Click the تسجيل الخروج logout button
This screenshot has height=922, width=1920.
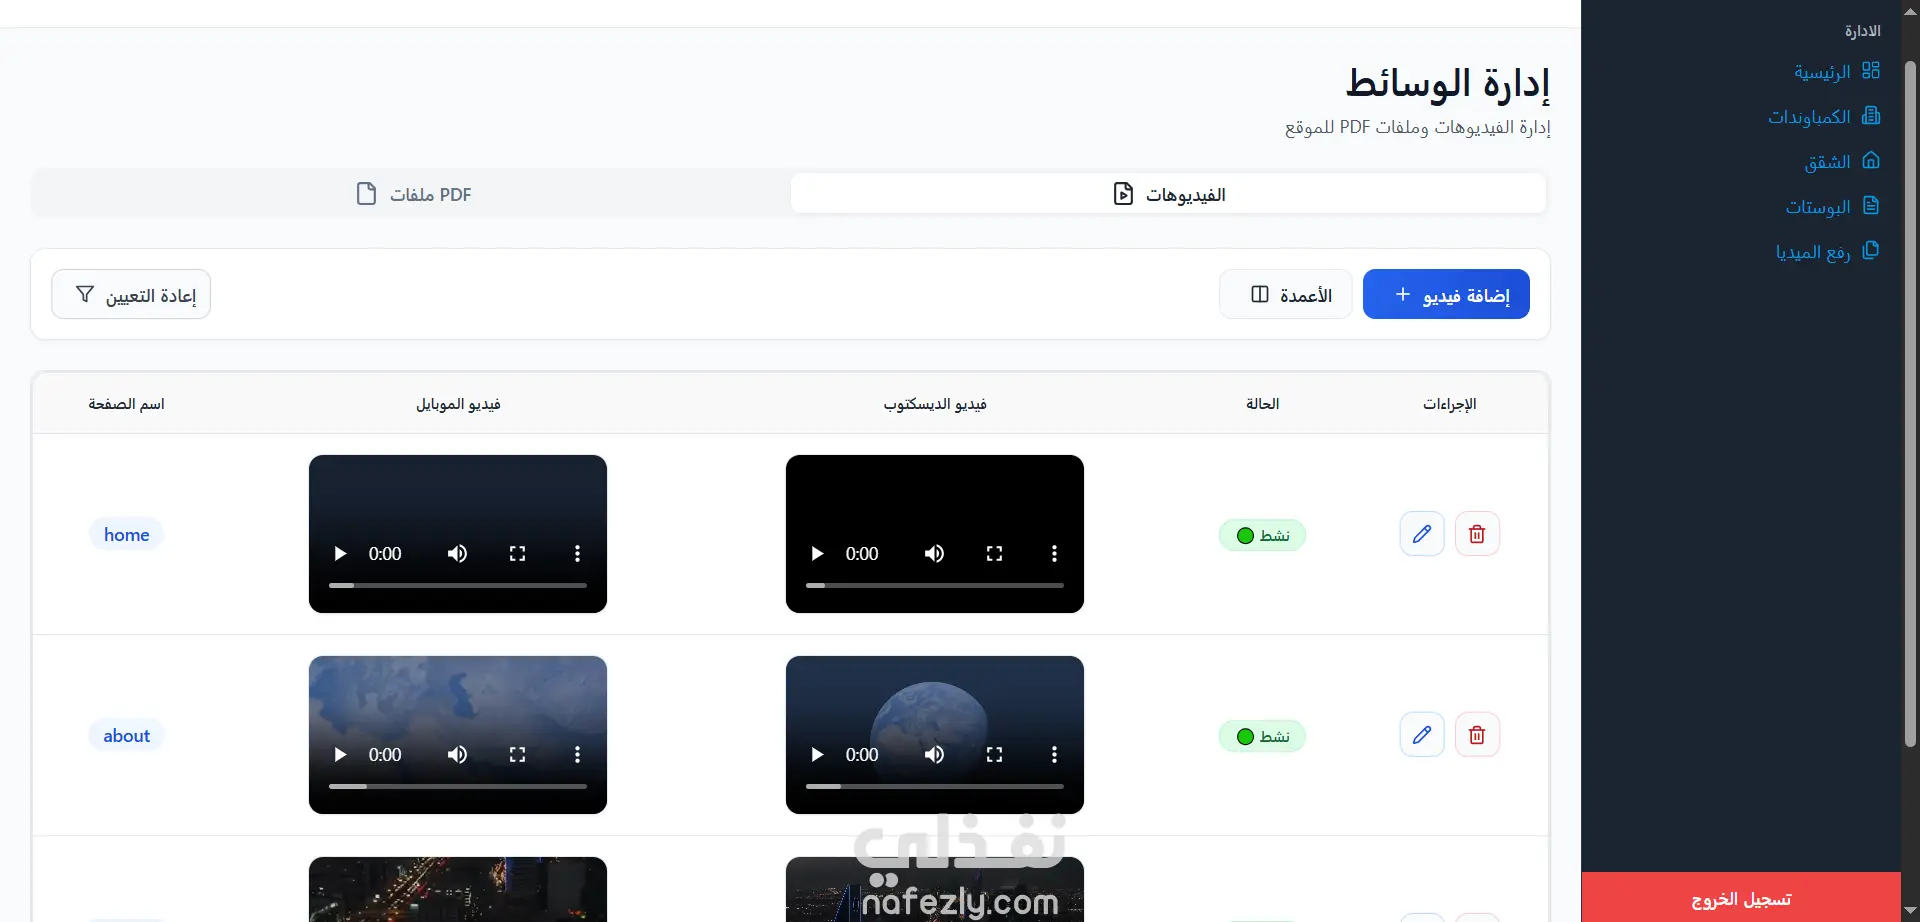click(x=1741, y=899)
